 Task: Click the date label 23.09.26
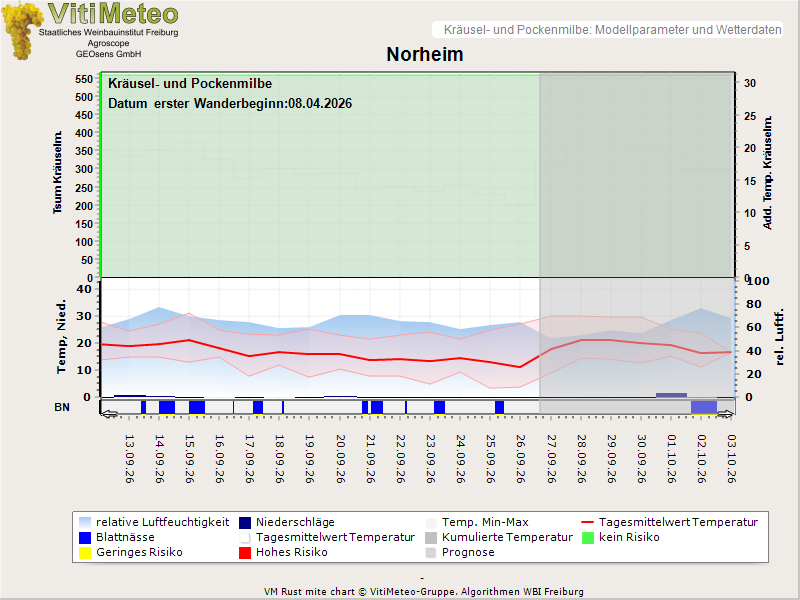click(x=431, y=459)
